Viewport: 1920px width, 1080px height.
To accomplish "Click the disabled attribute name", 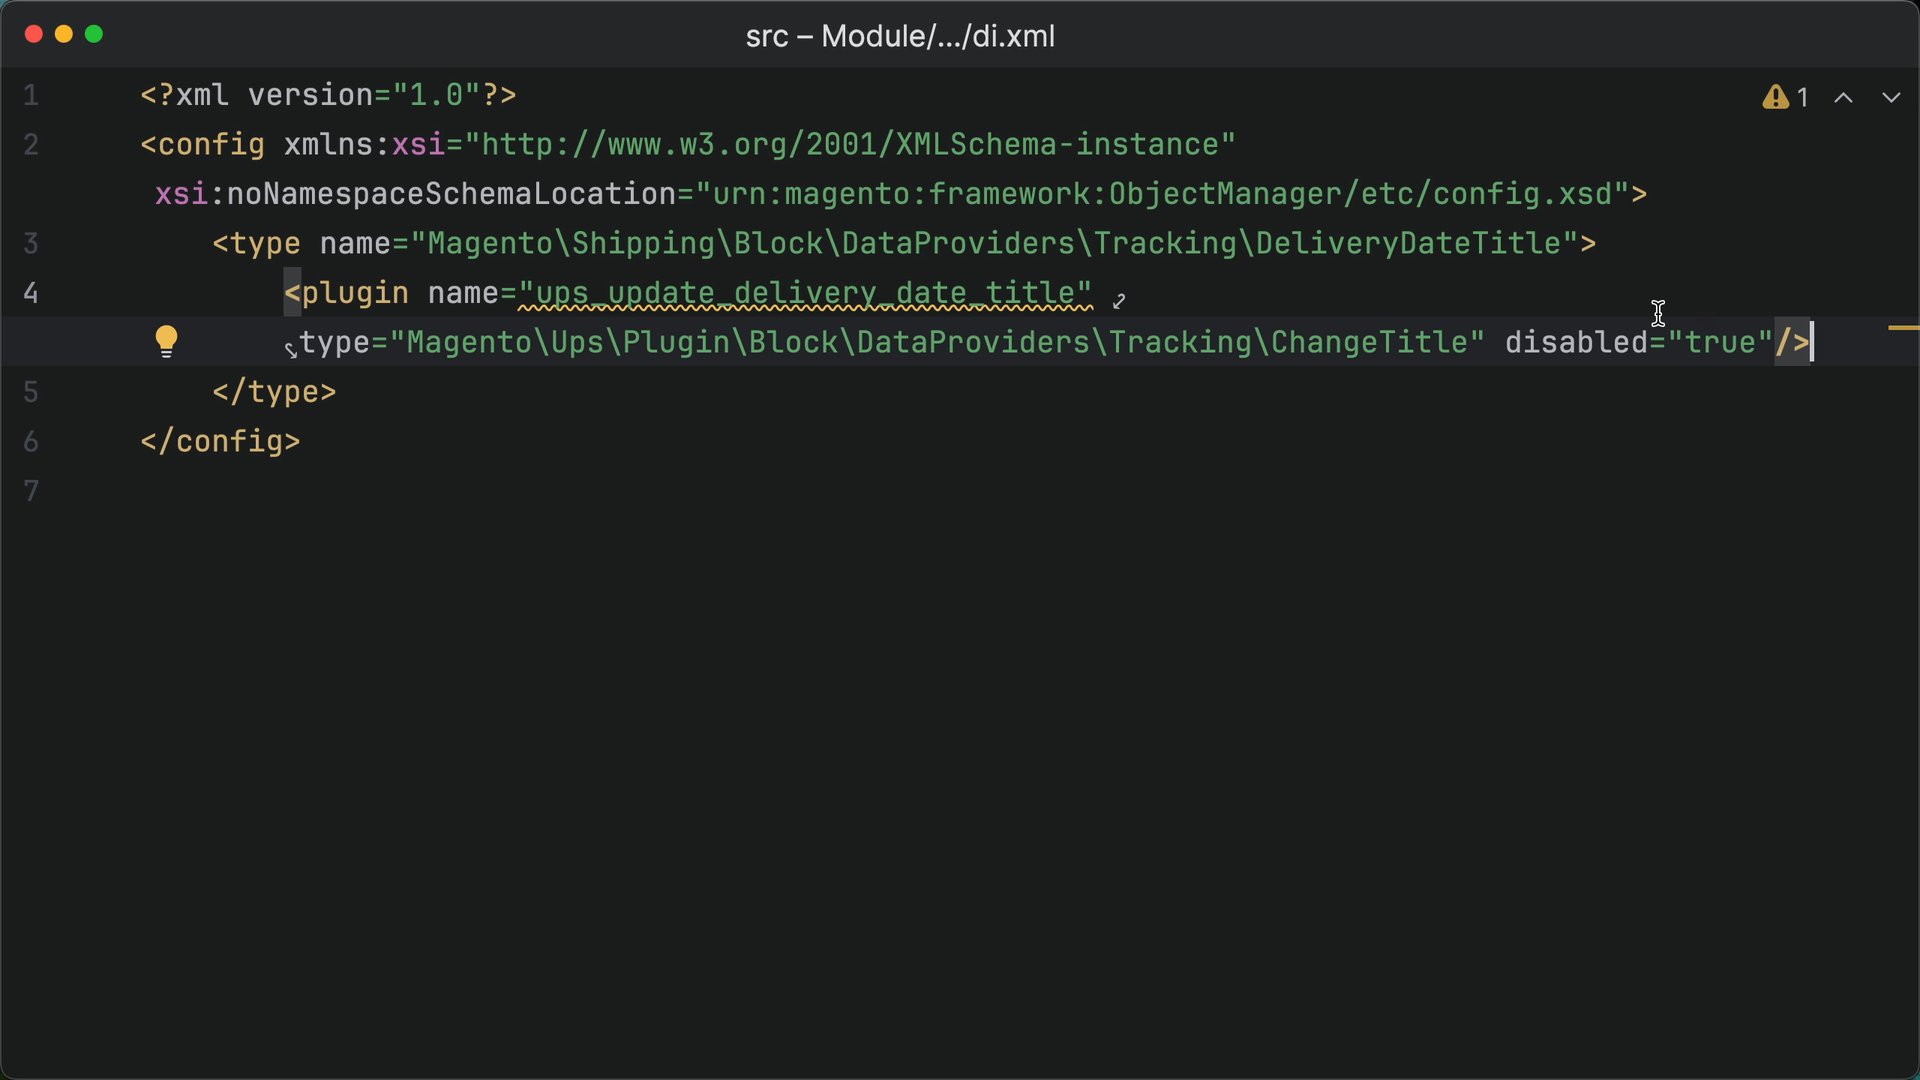I will [1576, 342].
